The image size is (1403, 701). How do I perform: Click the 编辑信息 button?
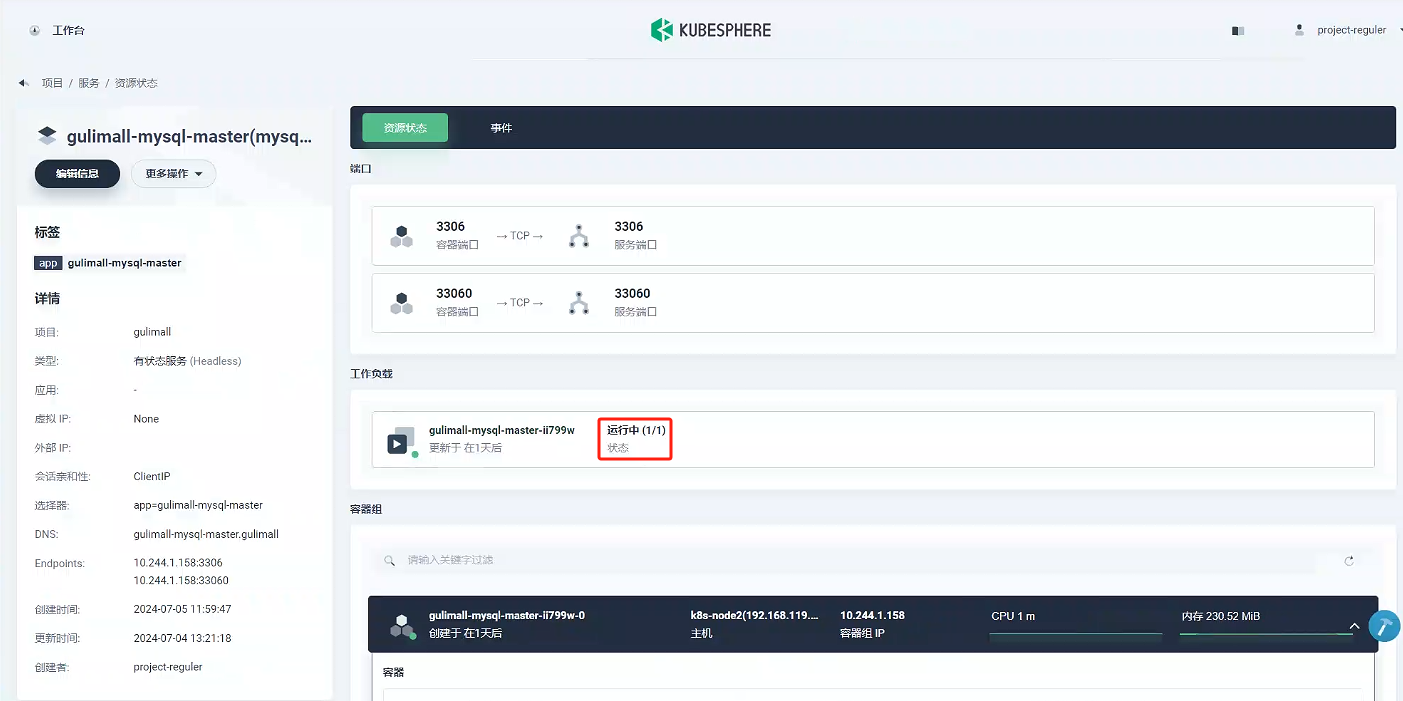77,174
